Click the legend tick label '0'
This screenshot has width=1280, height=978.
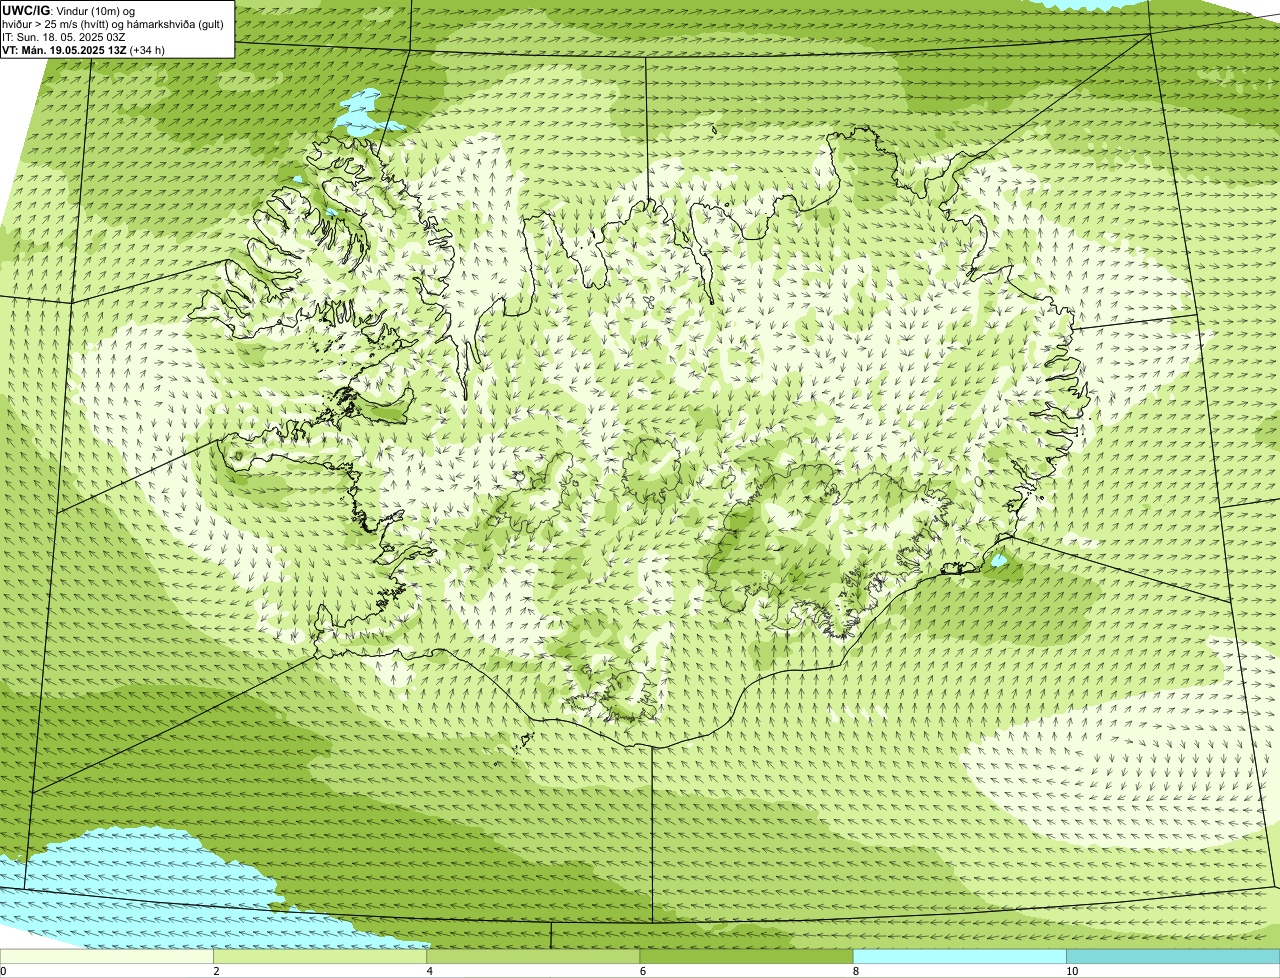3,971
